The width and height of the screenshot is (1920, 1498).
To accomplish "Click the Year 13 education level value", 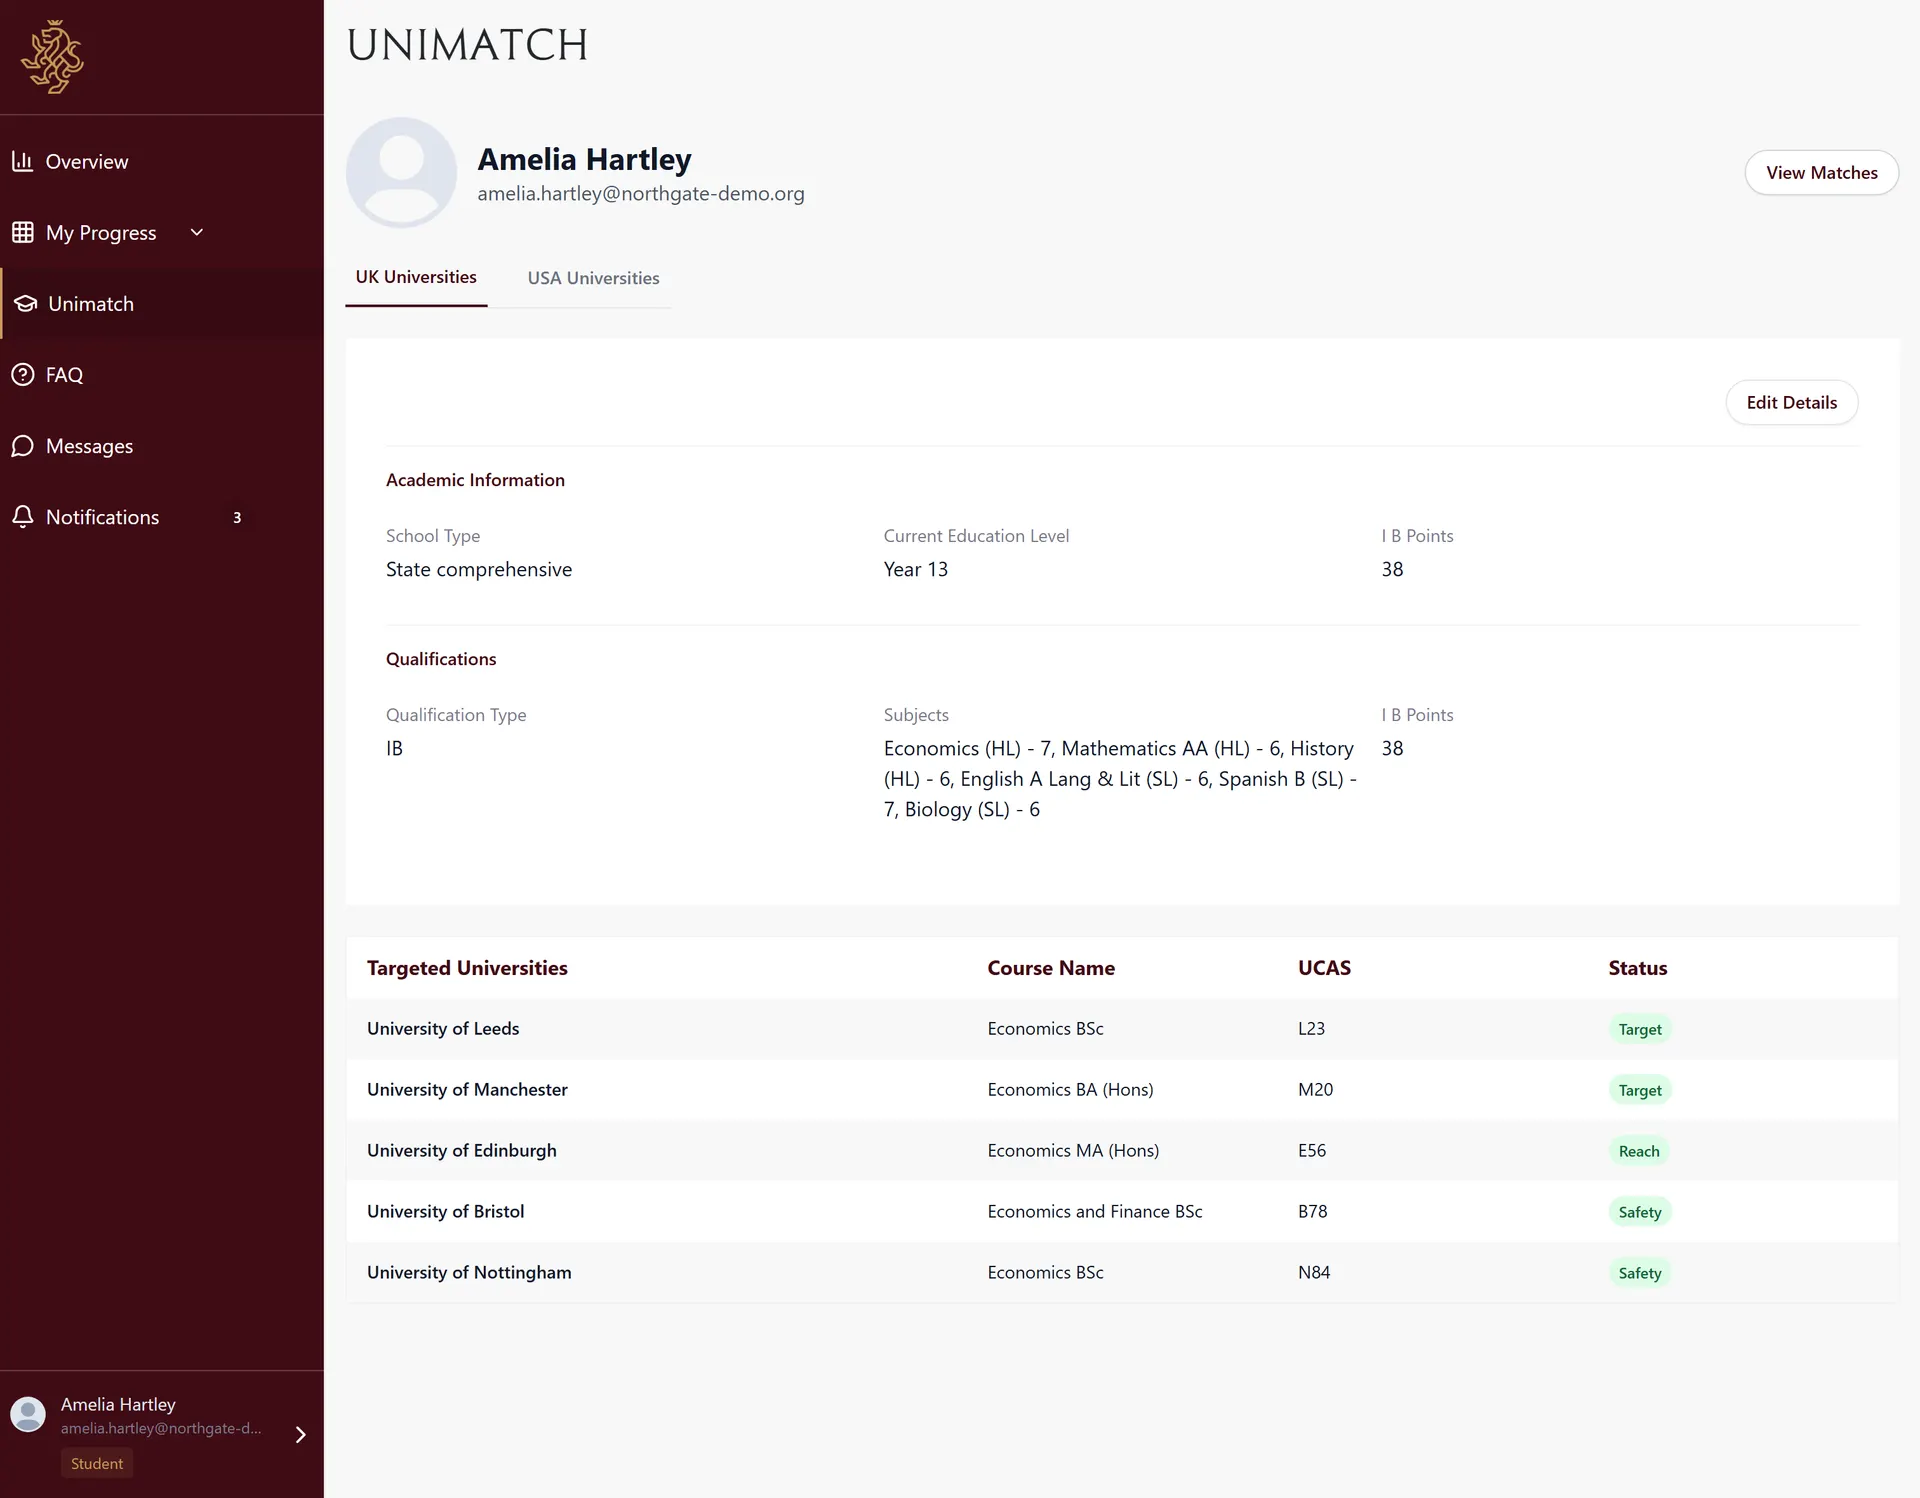I will coord(915,569).
